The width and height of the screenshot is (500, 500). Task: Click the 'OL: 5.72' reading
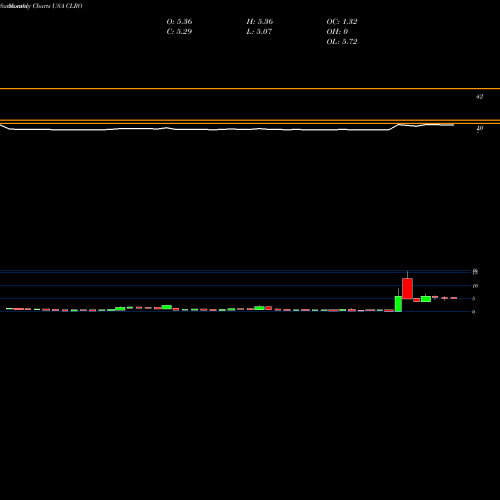coord(342,42)
